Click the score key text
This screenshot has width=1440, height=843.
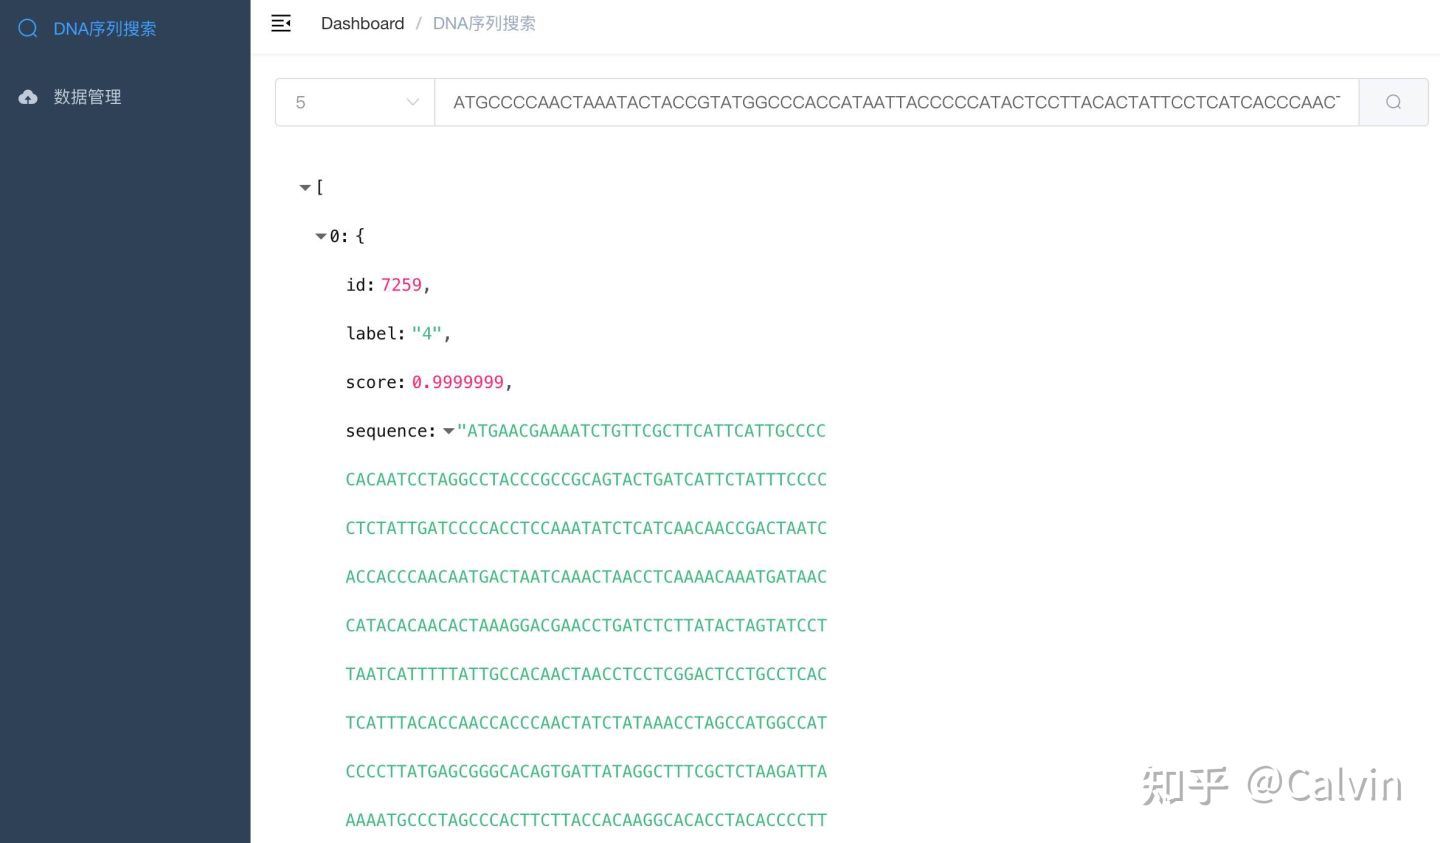(375, 382)
